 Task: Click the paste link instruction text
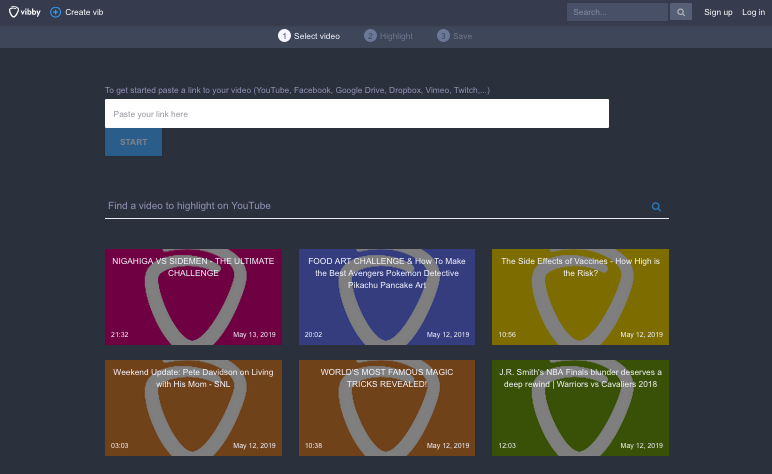297,90
